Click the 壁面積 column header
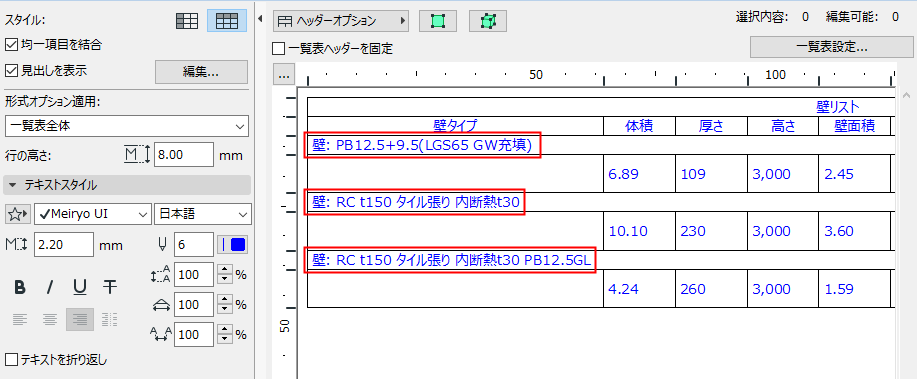This screenshot has height=379, width=917. (x=854, y=126)
